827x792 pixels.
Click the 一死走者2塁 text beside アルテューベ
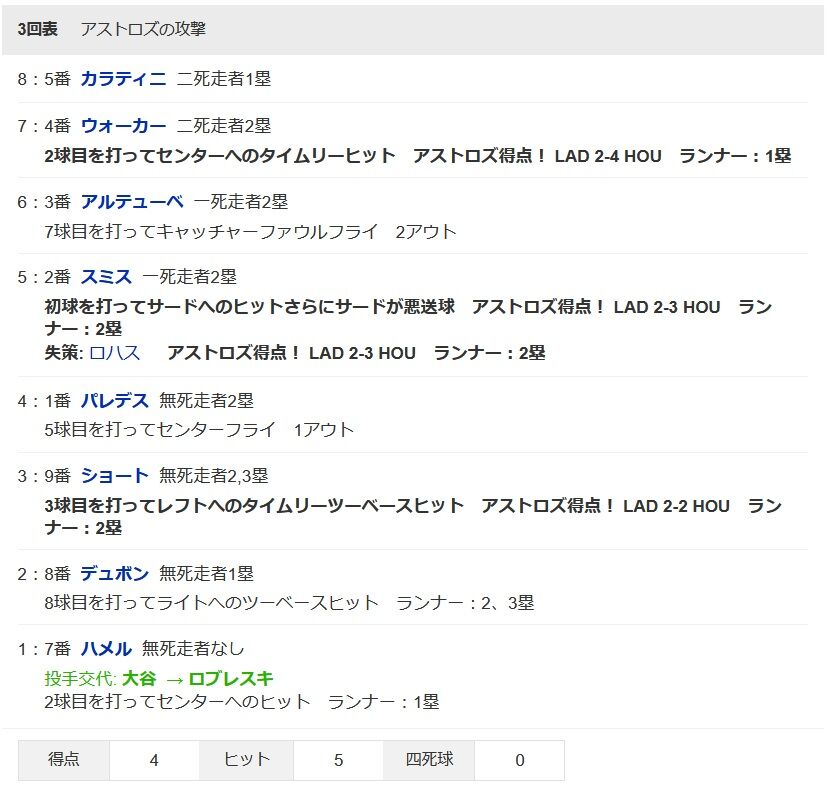tap(241, 201)
